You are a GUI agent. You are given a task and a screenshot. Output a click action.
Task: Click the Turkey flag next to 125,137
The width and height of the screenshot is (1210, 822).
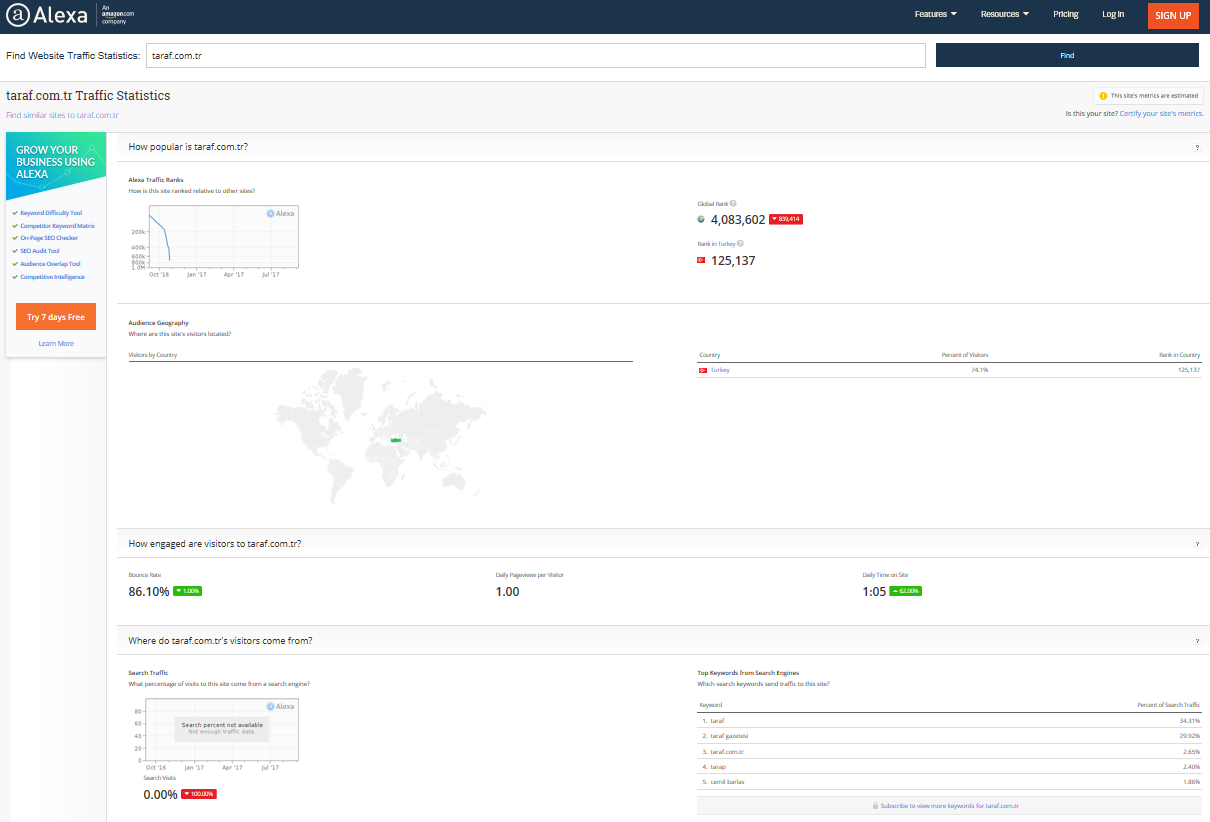point(702,260)
